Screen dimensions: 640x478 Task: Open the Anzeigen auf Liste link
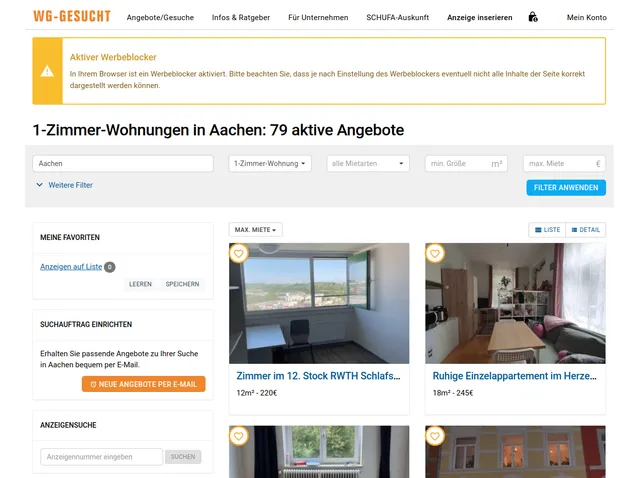[x=71, y=267]
